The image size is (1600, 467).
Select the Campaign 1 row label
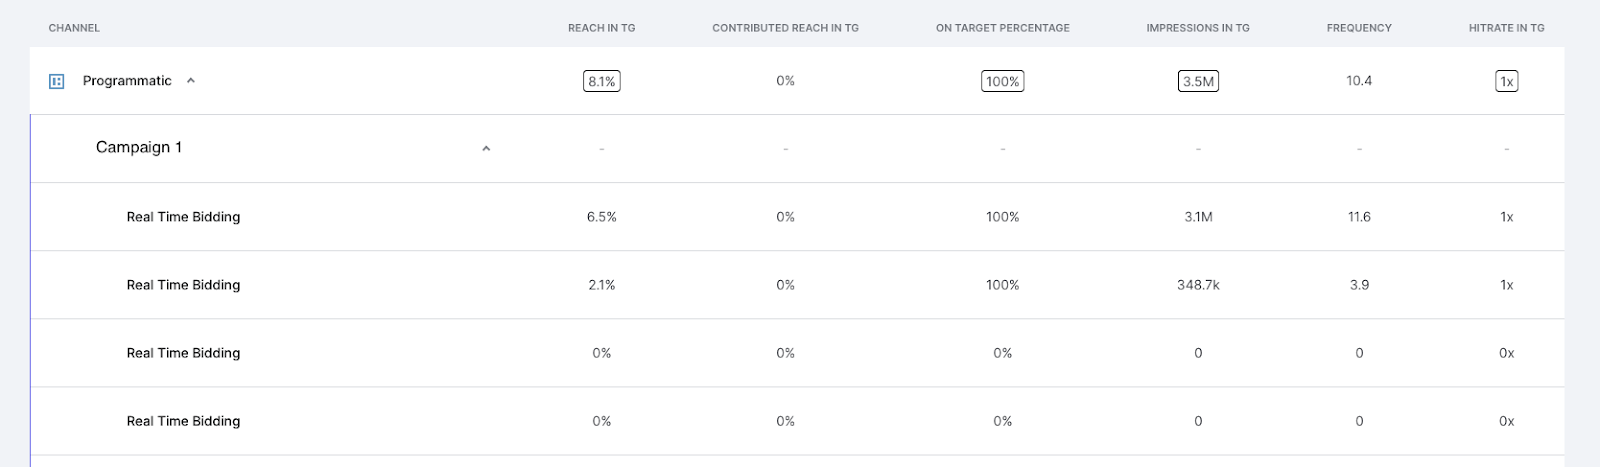139,147
